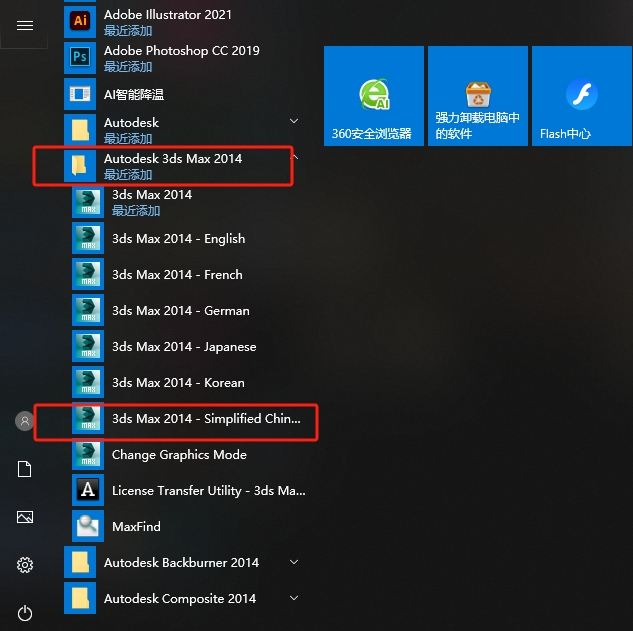Screen dimensions: 633x631
Task: Expand Autodesk Backburner 2014 folder
Action: pyautogui.click(x=294, y=563)
